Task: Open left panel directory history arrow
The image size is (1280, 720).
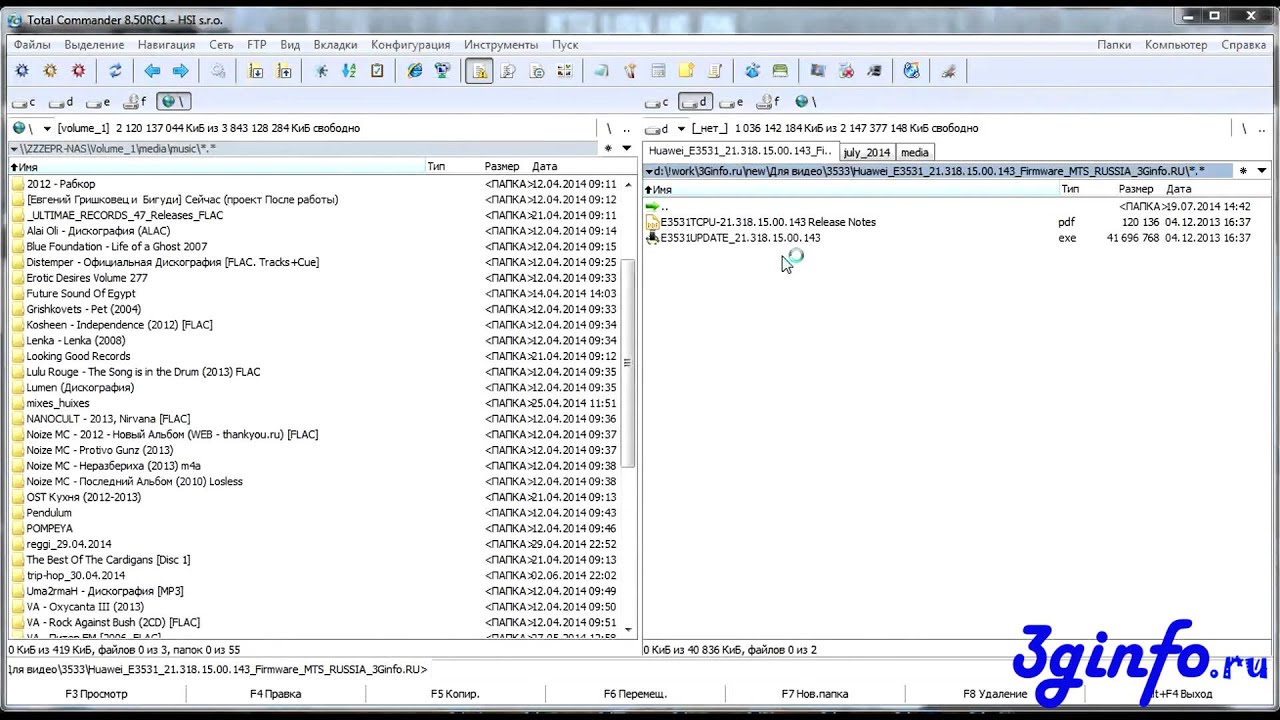Action: tap(627, 148)
